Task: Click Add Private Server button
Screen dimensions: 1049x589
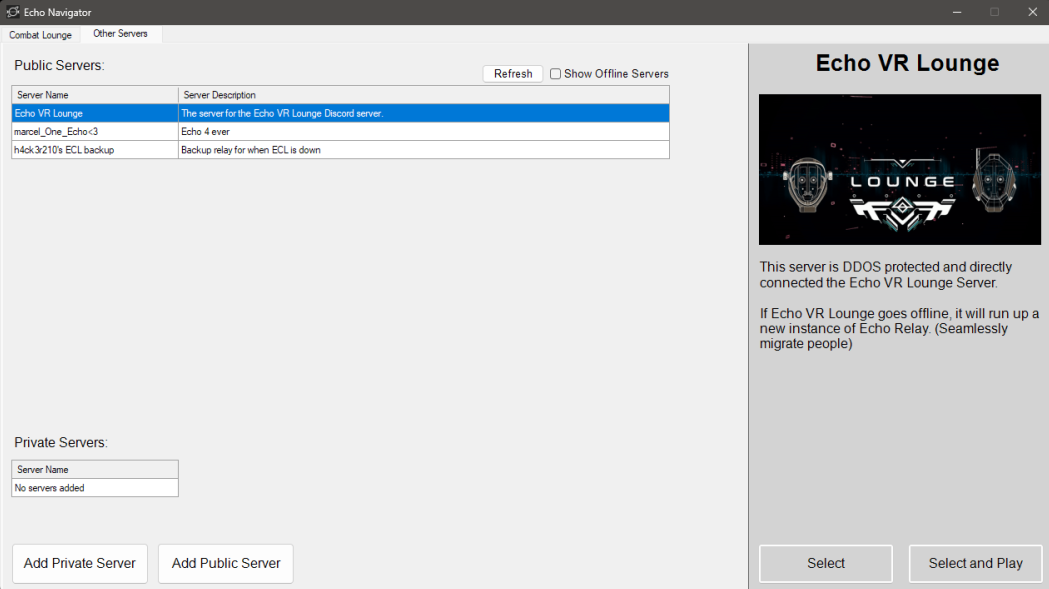Action: (80, 563)
